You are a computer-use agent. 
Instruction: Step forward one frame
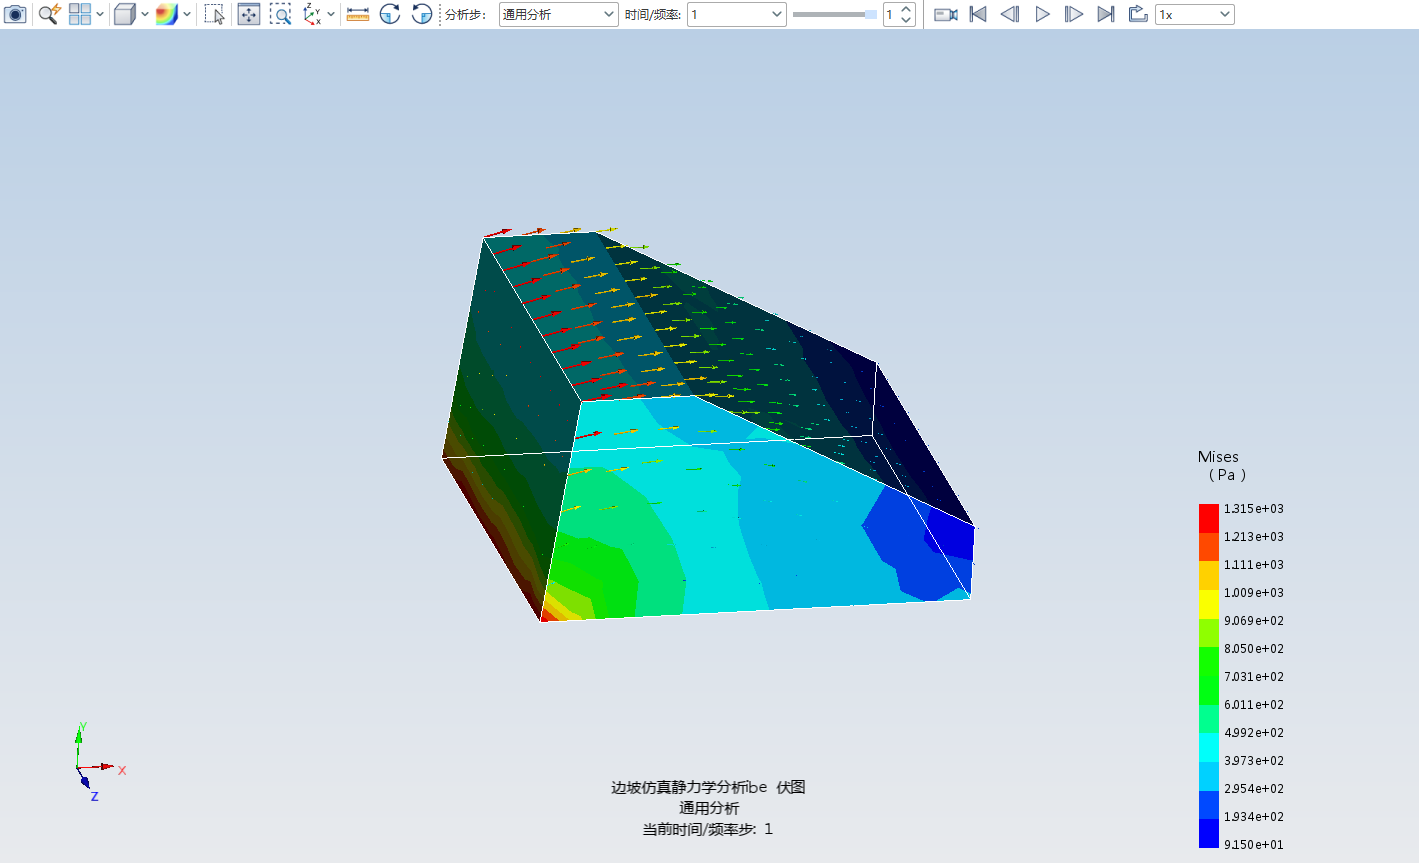pyautogui.click(x=1074, y=14)
